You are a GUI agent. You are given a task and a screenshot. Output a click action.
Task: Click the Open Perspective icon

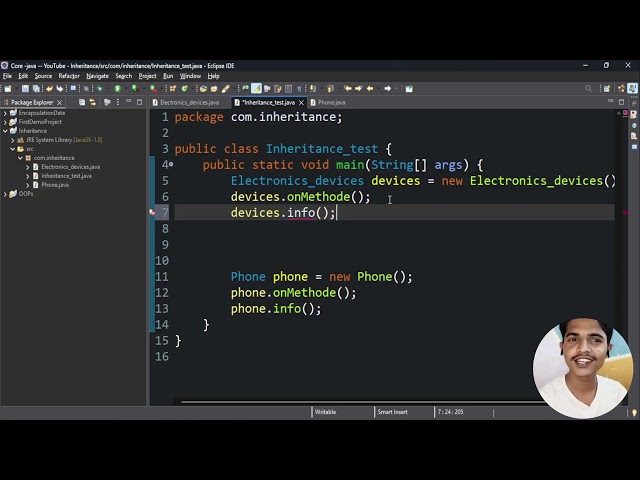tap(607, 89)
